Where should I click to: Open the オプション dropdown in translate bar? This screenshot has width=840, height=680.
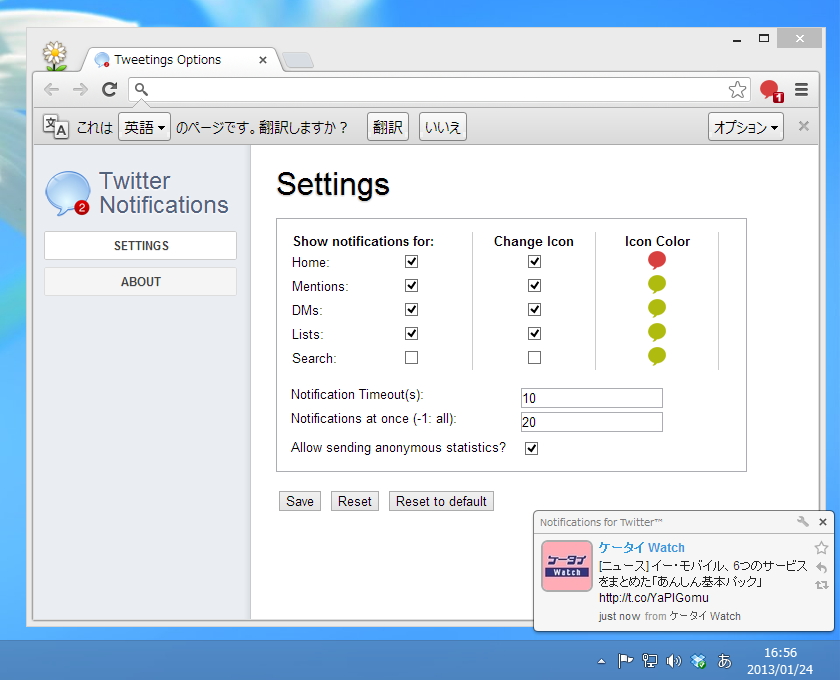pos(745,126)
